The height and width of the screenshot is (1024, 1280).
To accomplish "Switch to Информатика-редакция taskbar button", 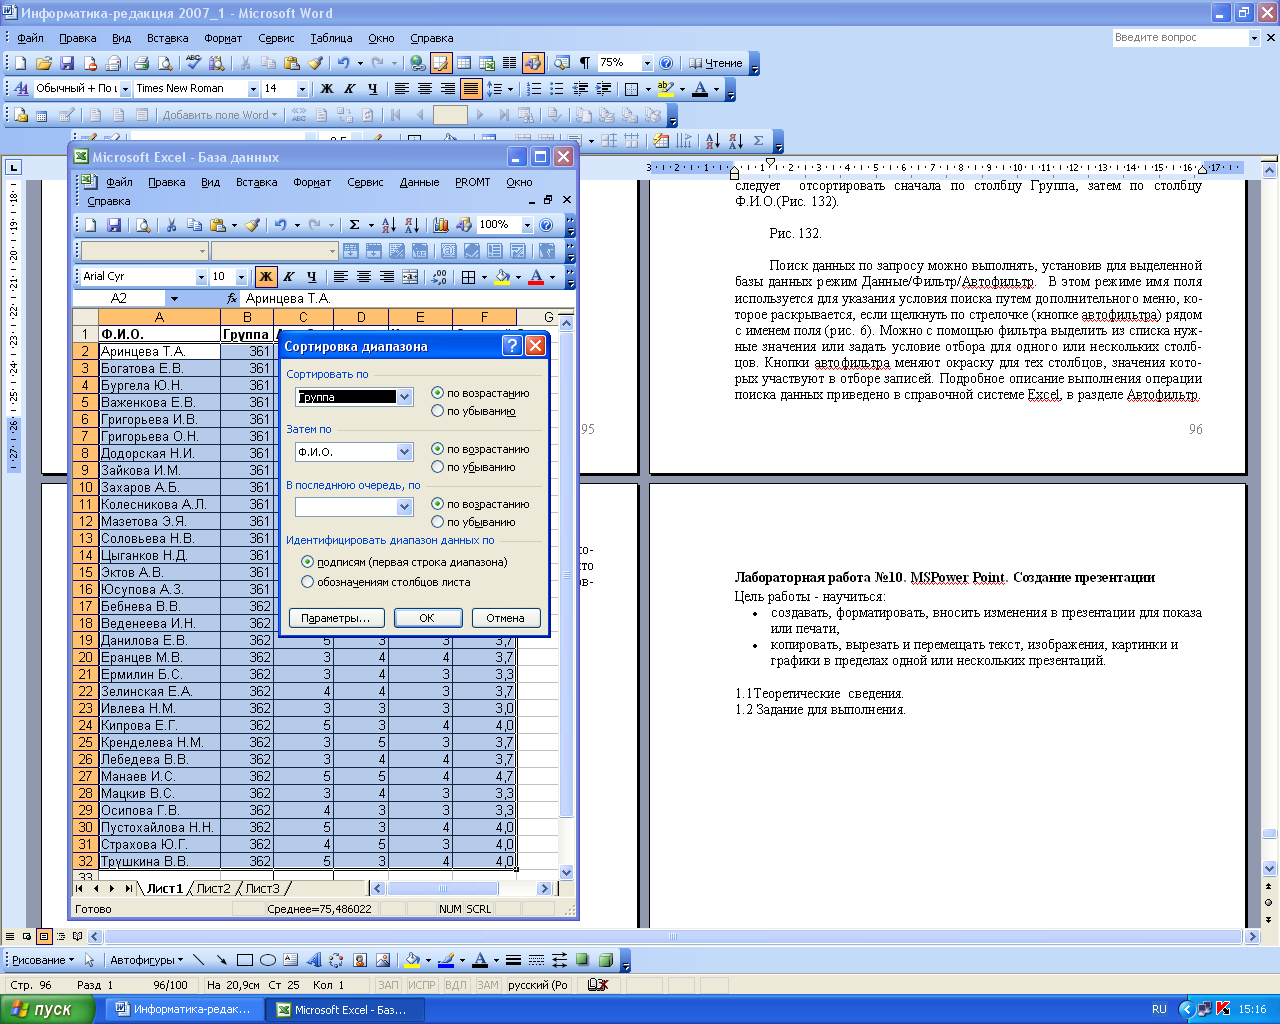I will (183, 1010).
